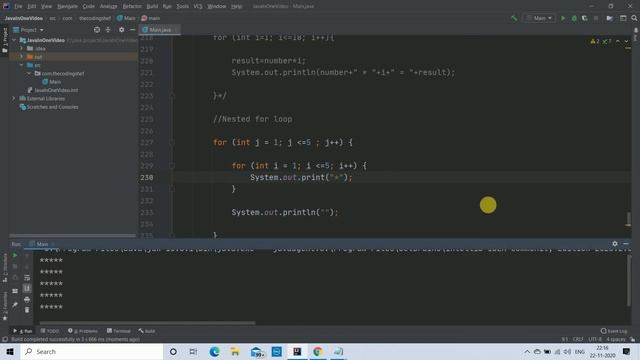Viewport: 640px width, 360px height.
Task: Open the Project view dropdown
Action: 29,30
